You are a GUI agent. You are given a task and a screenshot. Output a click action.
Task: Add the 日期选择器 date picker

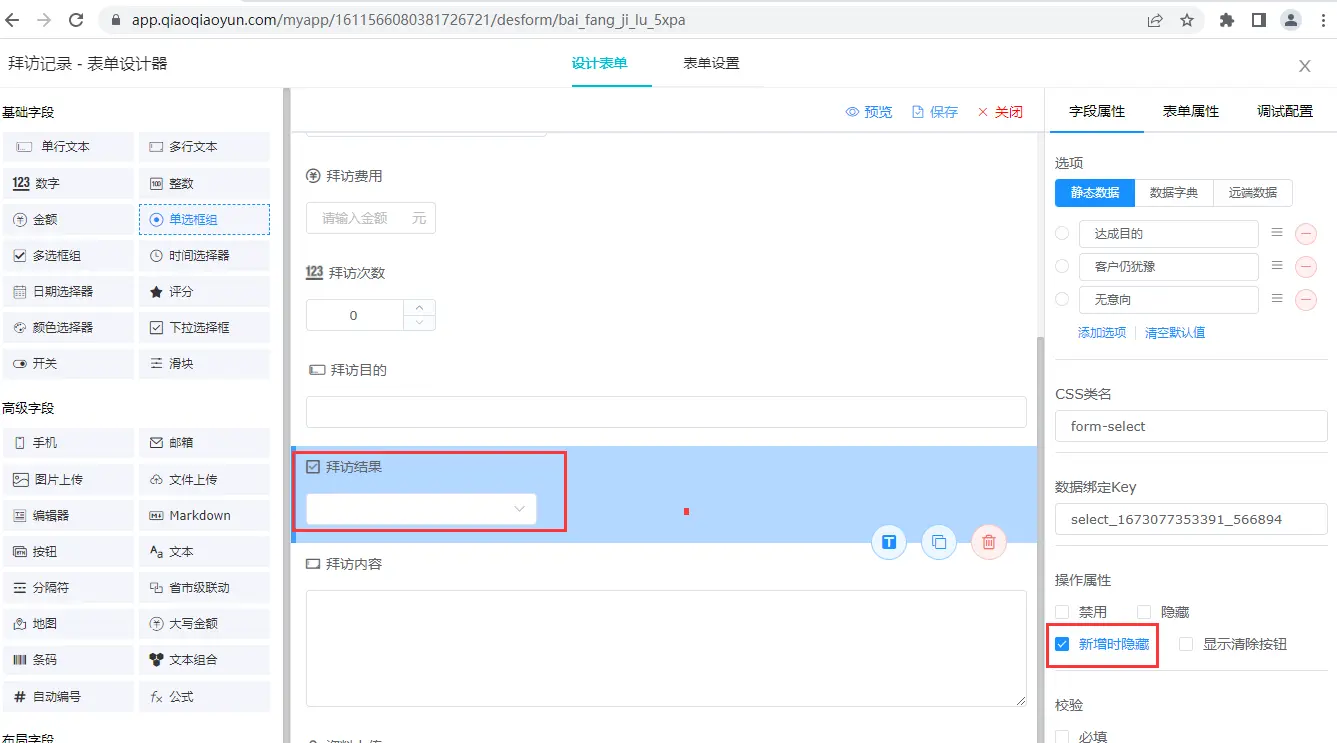68,291
